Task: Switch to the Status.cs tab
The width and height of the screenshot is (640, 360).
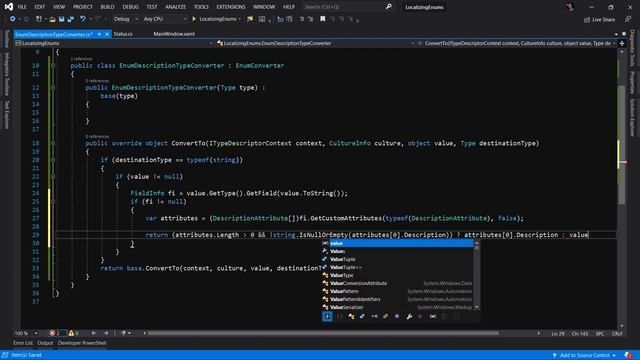Action: (x=123, y=34)
